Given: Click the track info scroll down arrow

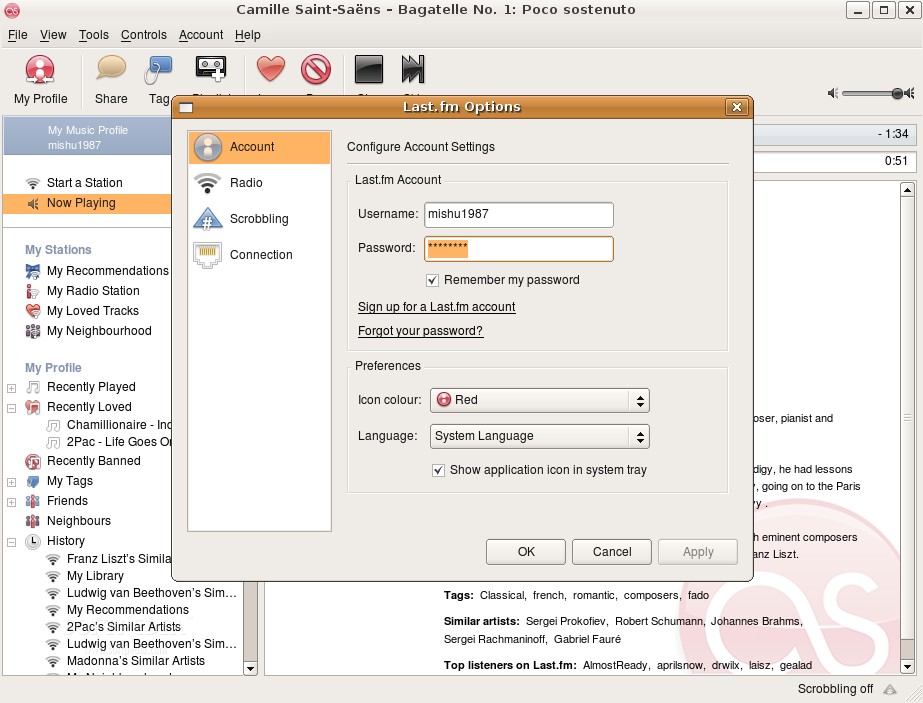Looking at the screenshot, I should coord(907,666).
